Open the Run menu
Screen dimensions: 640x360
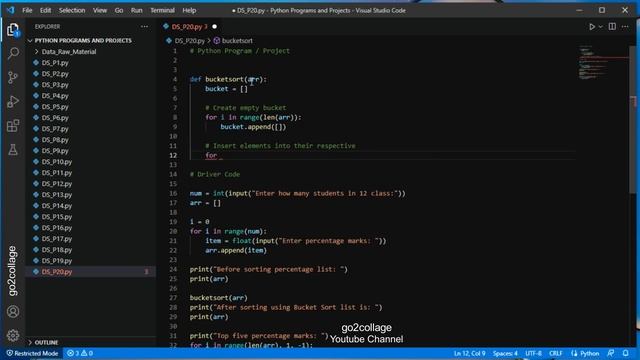pos(137,10)
